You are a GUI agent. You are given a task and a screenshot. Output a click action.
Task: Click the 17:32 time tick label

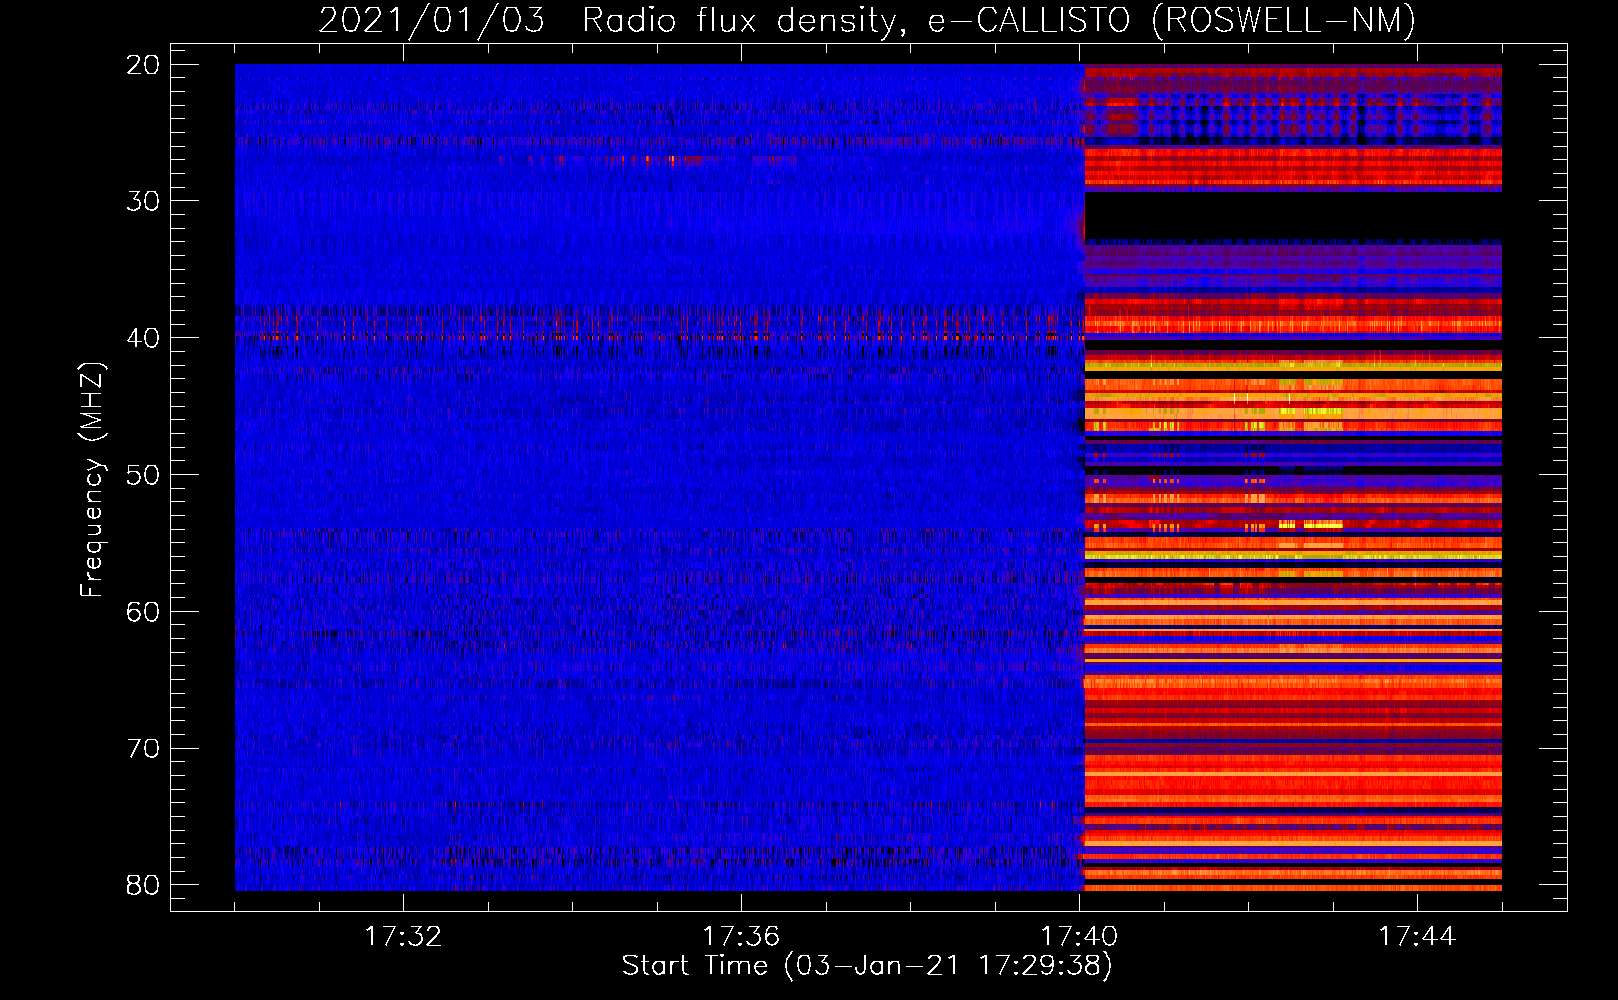(403, 937)
